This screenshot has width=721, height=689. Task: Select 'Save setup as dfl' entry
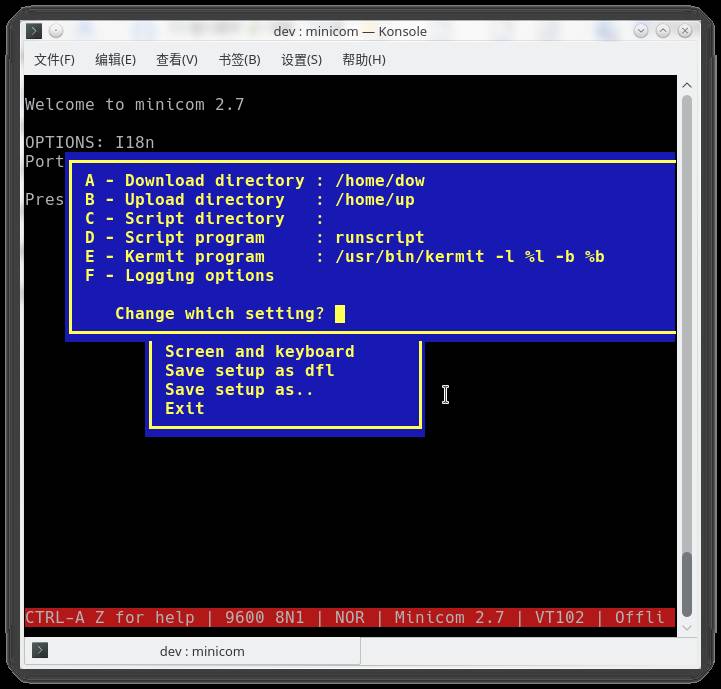250,371
